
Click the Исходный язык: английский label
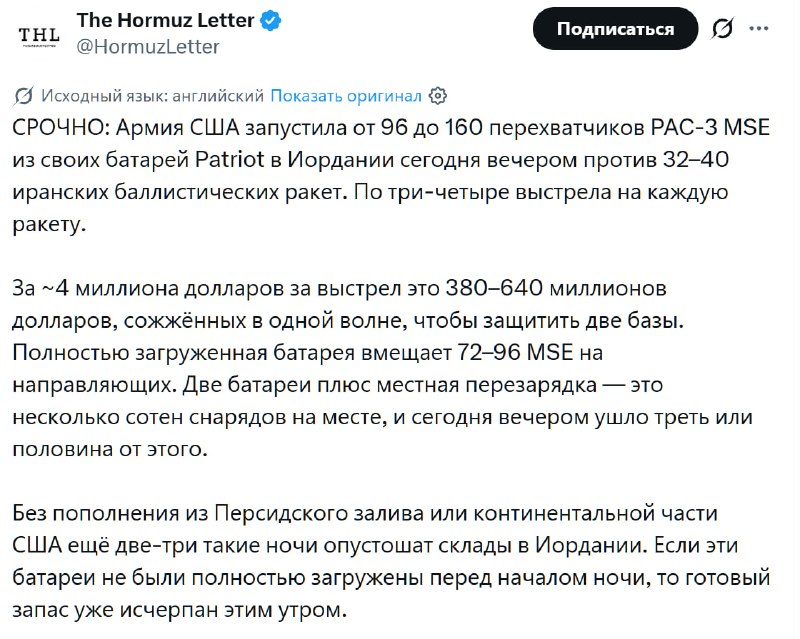tap(153, 95)
